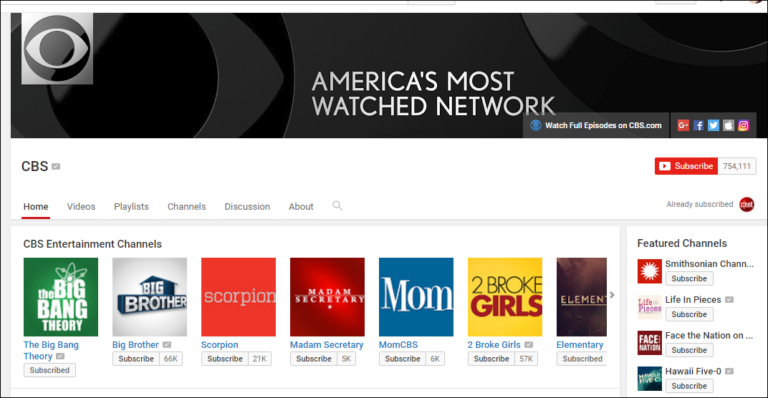Subscribe to MomCBS channel
This screenshot has height=398, width=768.
pyautogui.click(x=403, y=359)
